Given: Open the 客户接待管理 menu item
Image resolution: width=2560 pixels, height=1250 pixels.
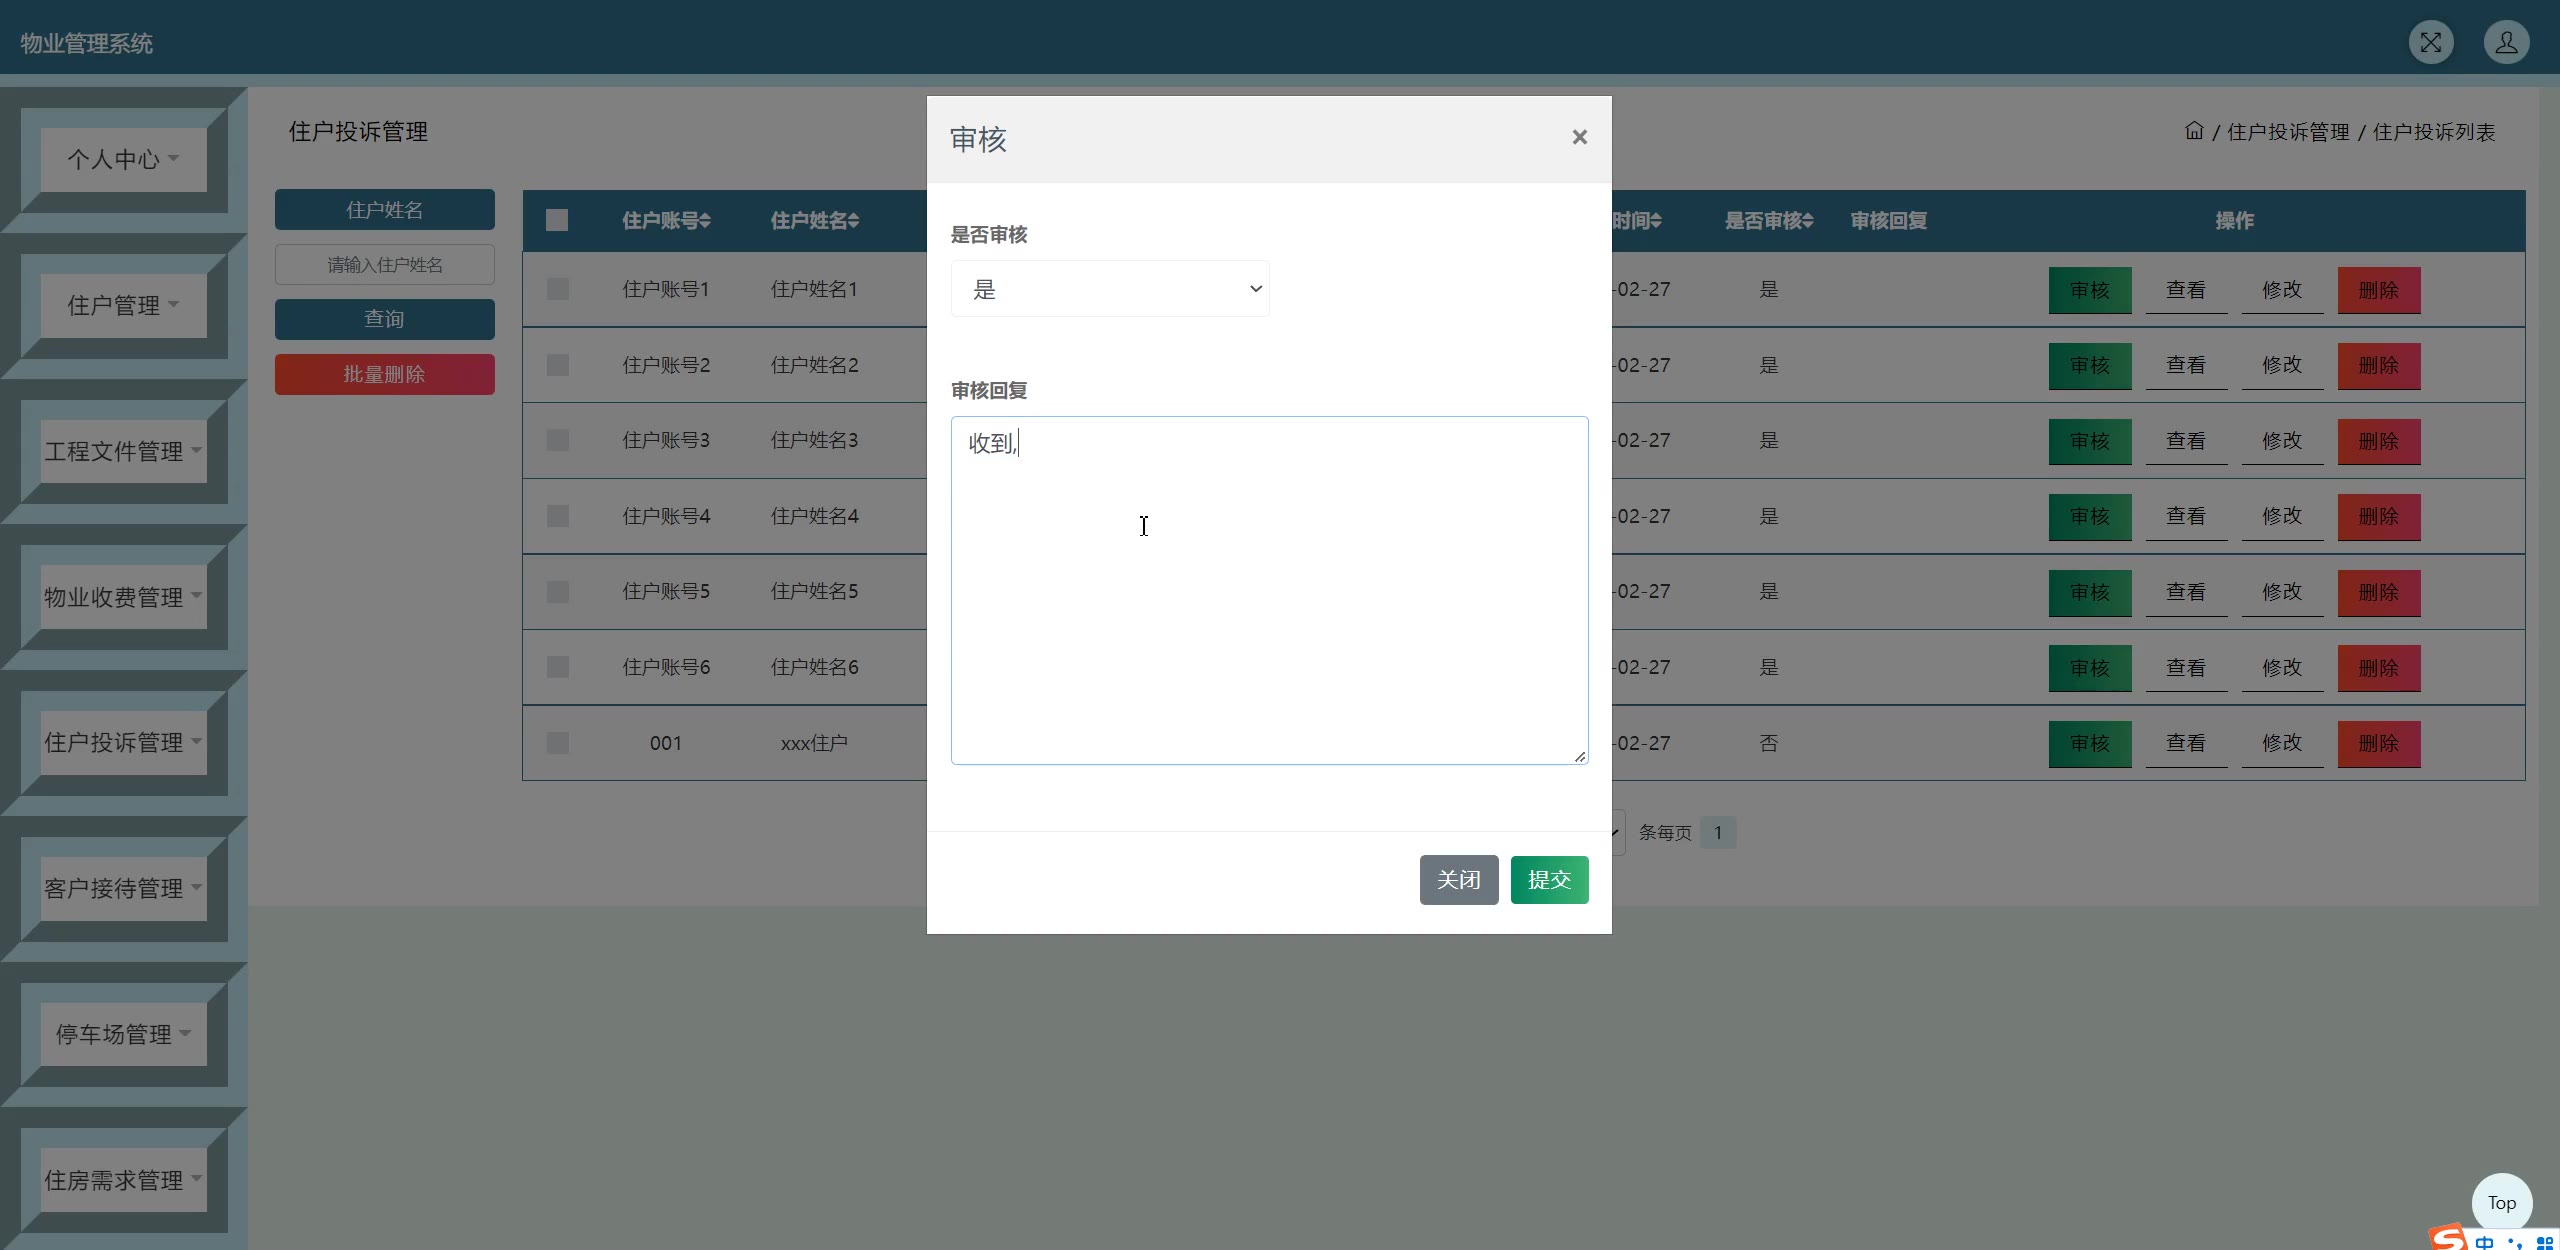Looking at the screenshot, I should [x=123, y=888].
